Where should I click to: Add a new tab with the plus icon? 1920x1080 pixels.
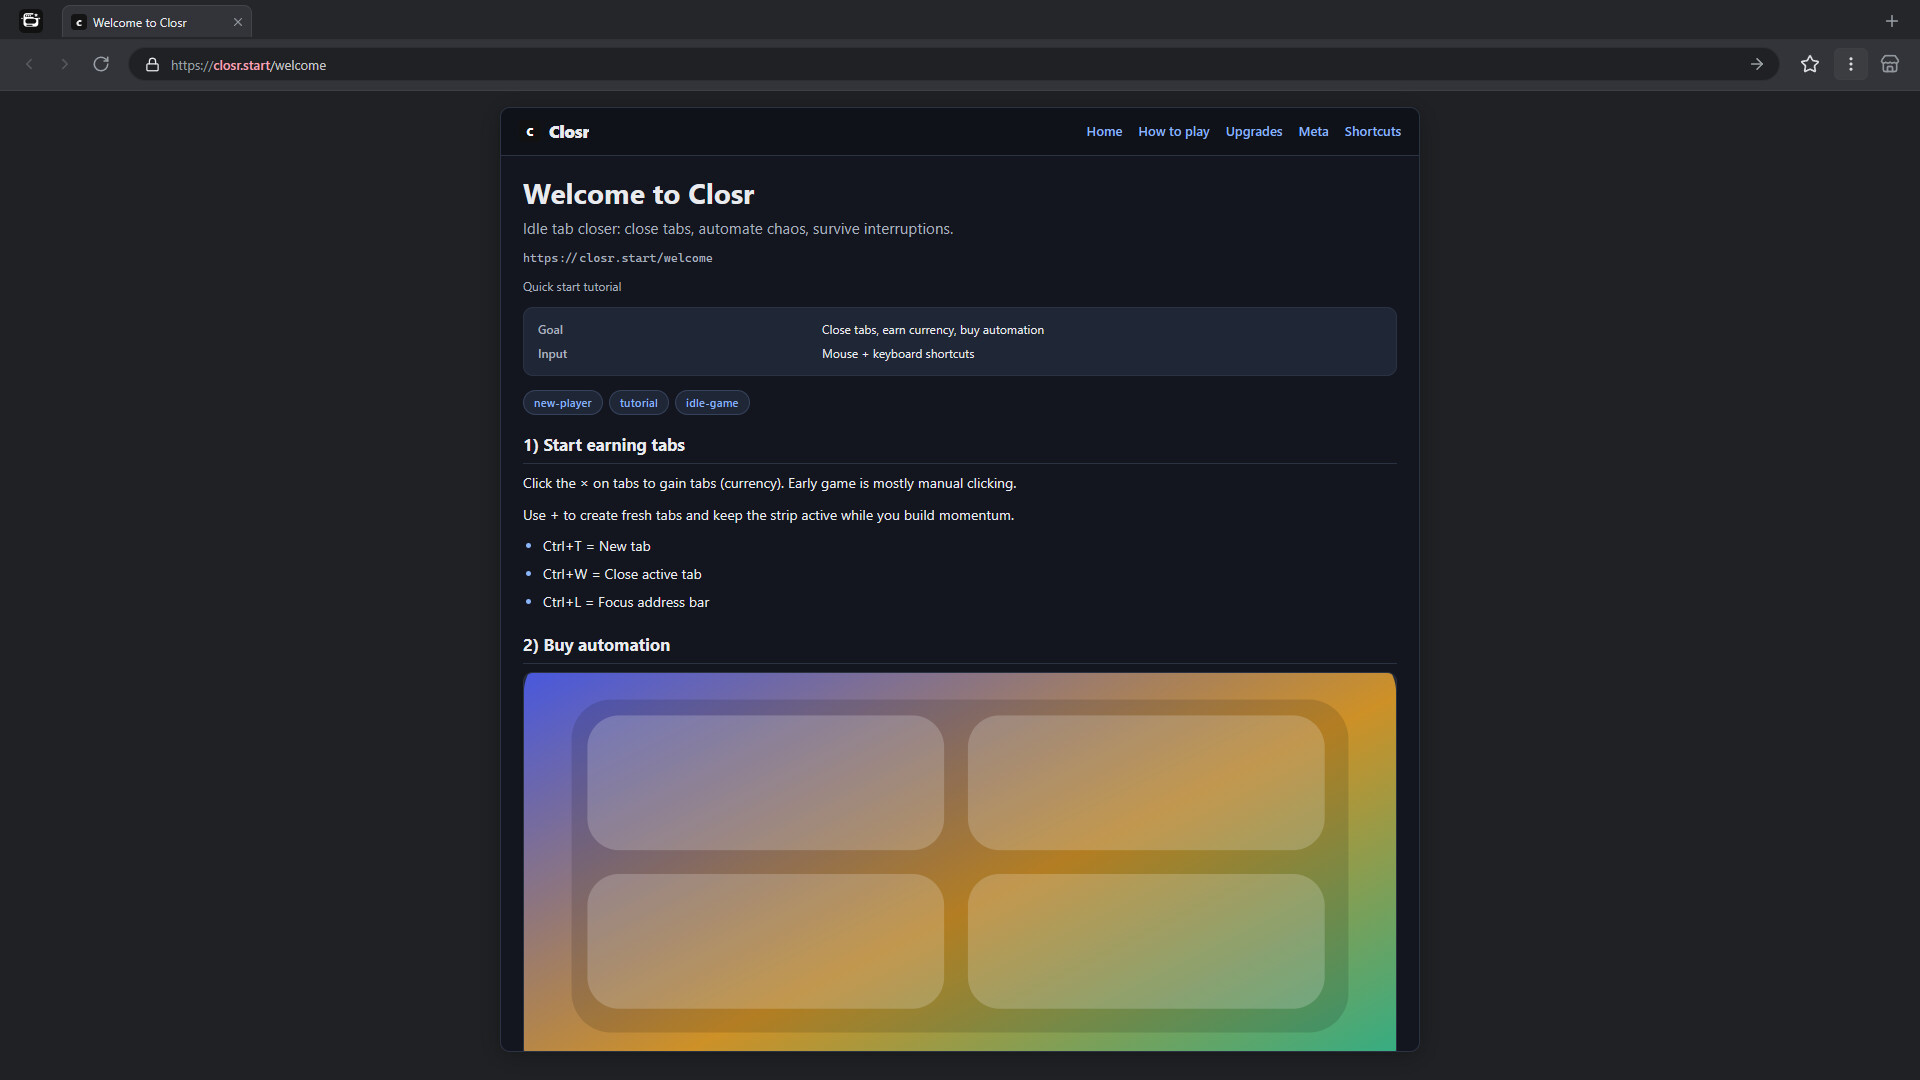(1891, 21)
